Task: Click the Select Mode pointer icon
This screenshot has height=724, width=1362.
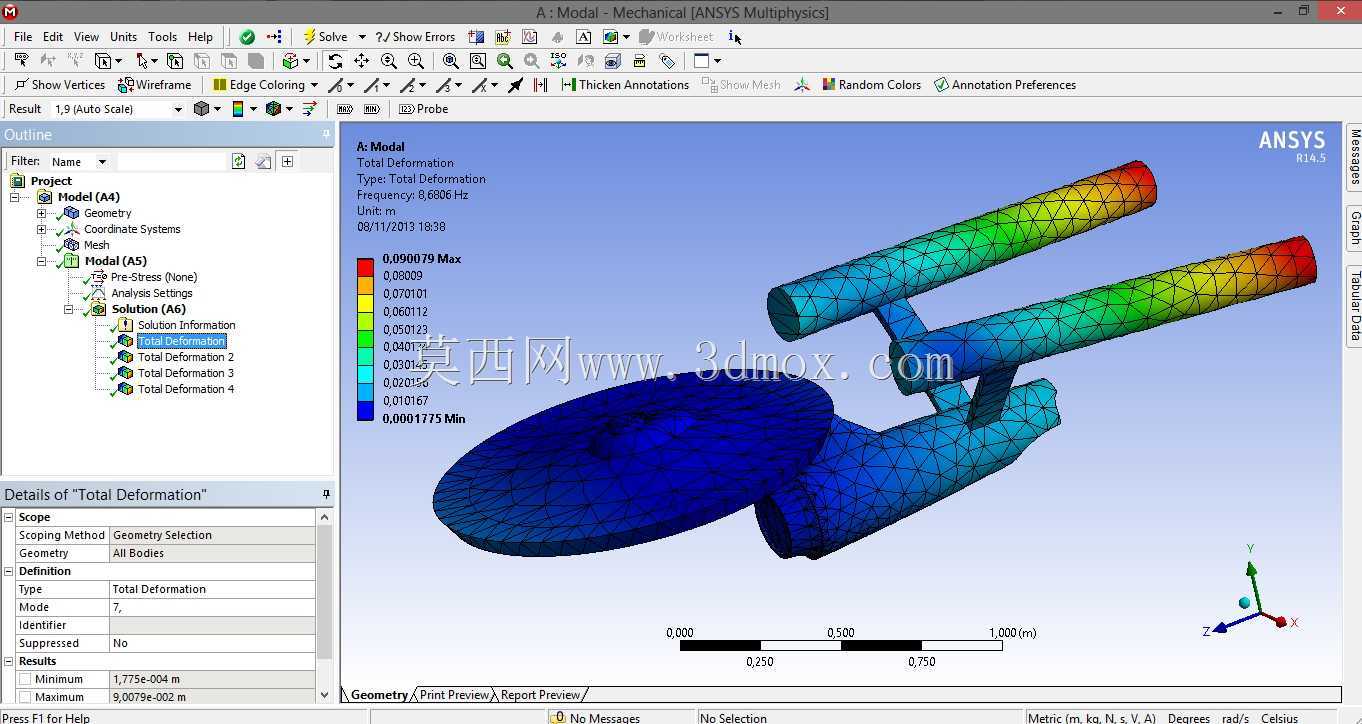Action: 143,61
